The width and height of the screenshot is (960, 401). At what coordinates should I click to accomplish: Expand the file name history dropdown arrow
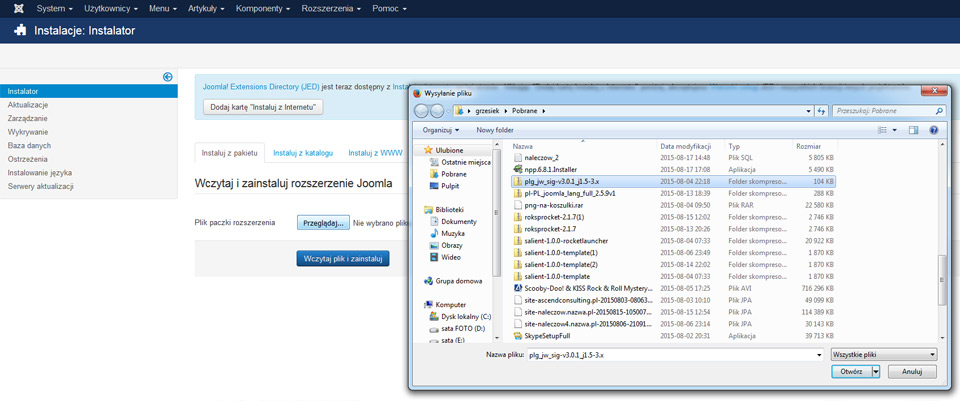pyautogui.click(x=819, y=355)
